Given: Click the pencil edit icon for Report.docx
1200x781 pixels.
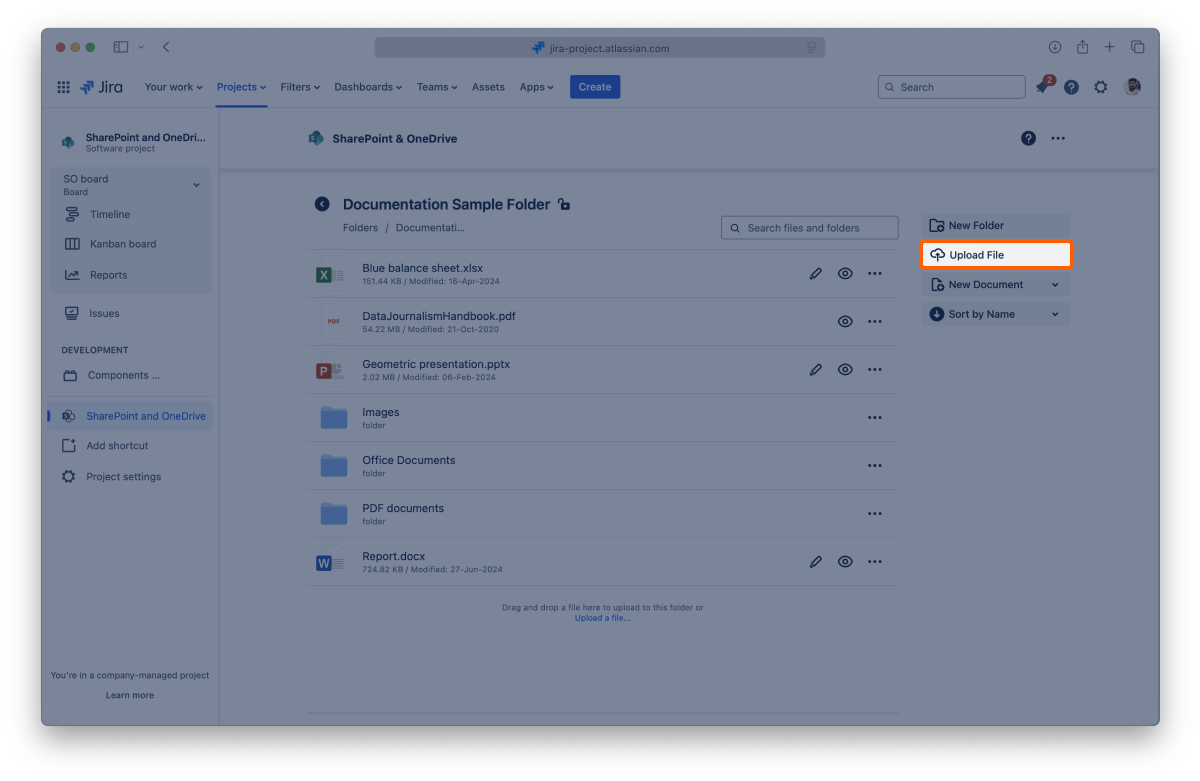Looking at the screenshot, I should [815, 562].
